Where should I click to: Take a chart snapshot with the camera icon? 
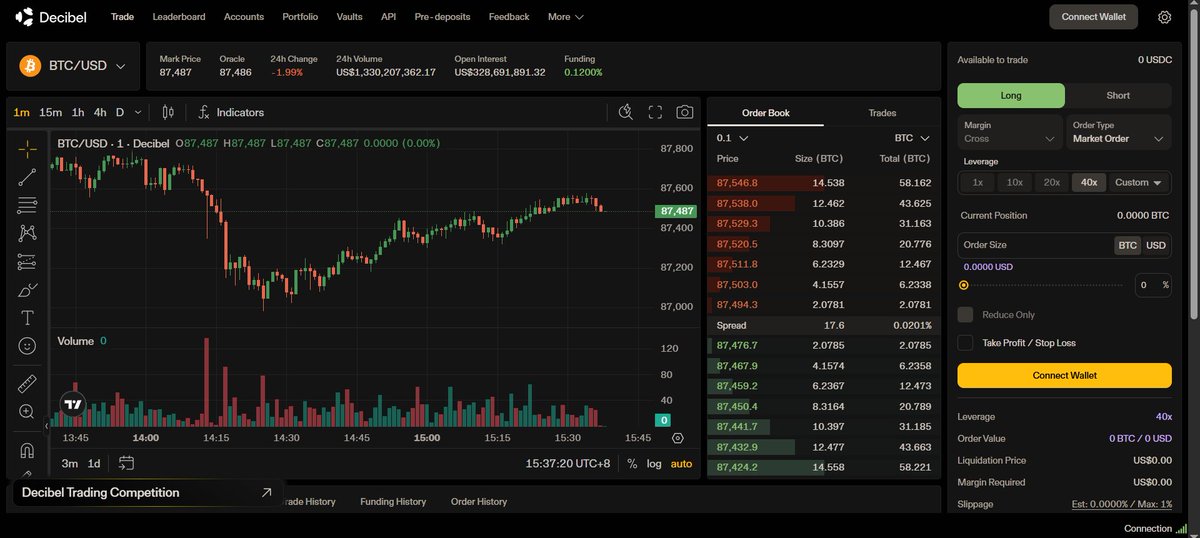[684, 112]
